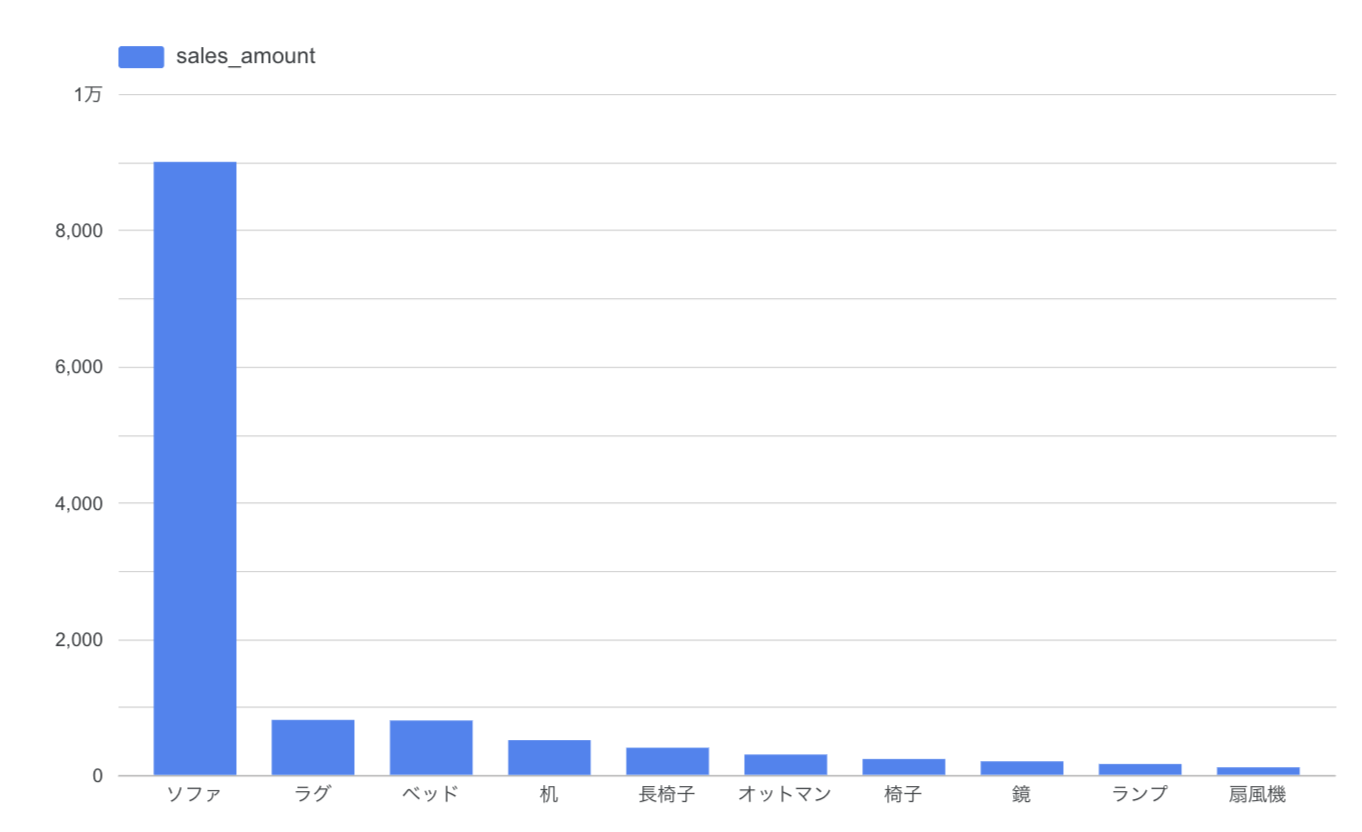The image size is (1362, 832).
Task: Click the 1万 y-axis label
Action: coord(88,95)
